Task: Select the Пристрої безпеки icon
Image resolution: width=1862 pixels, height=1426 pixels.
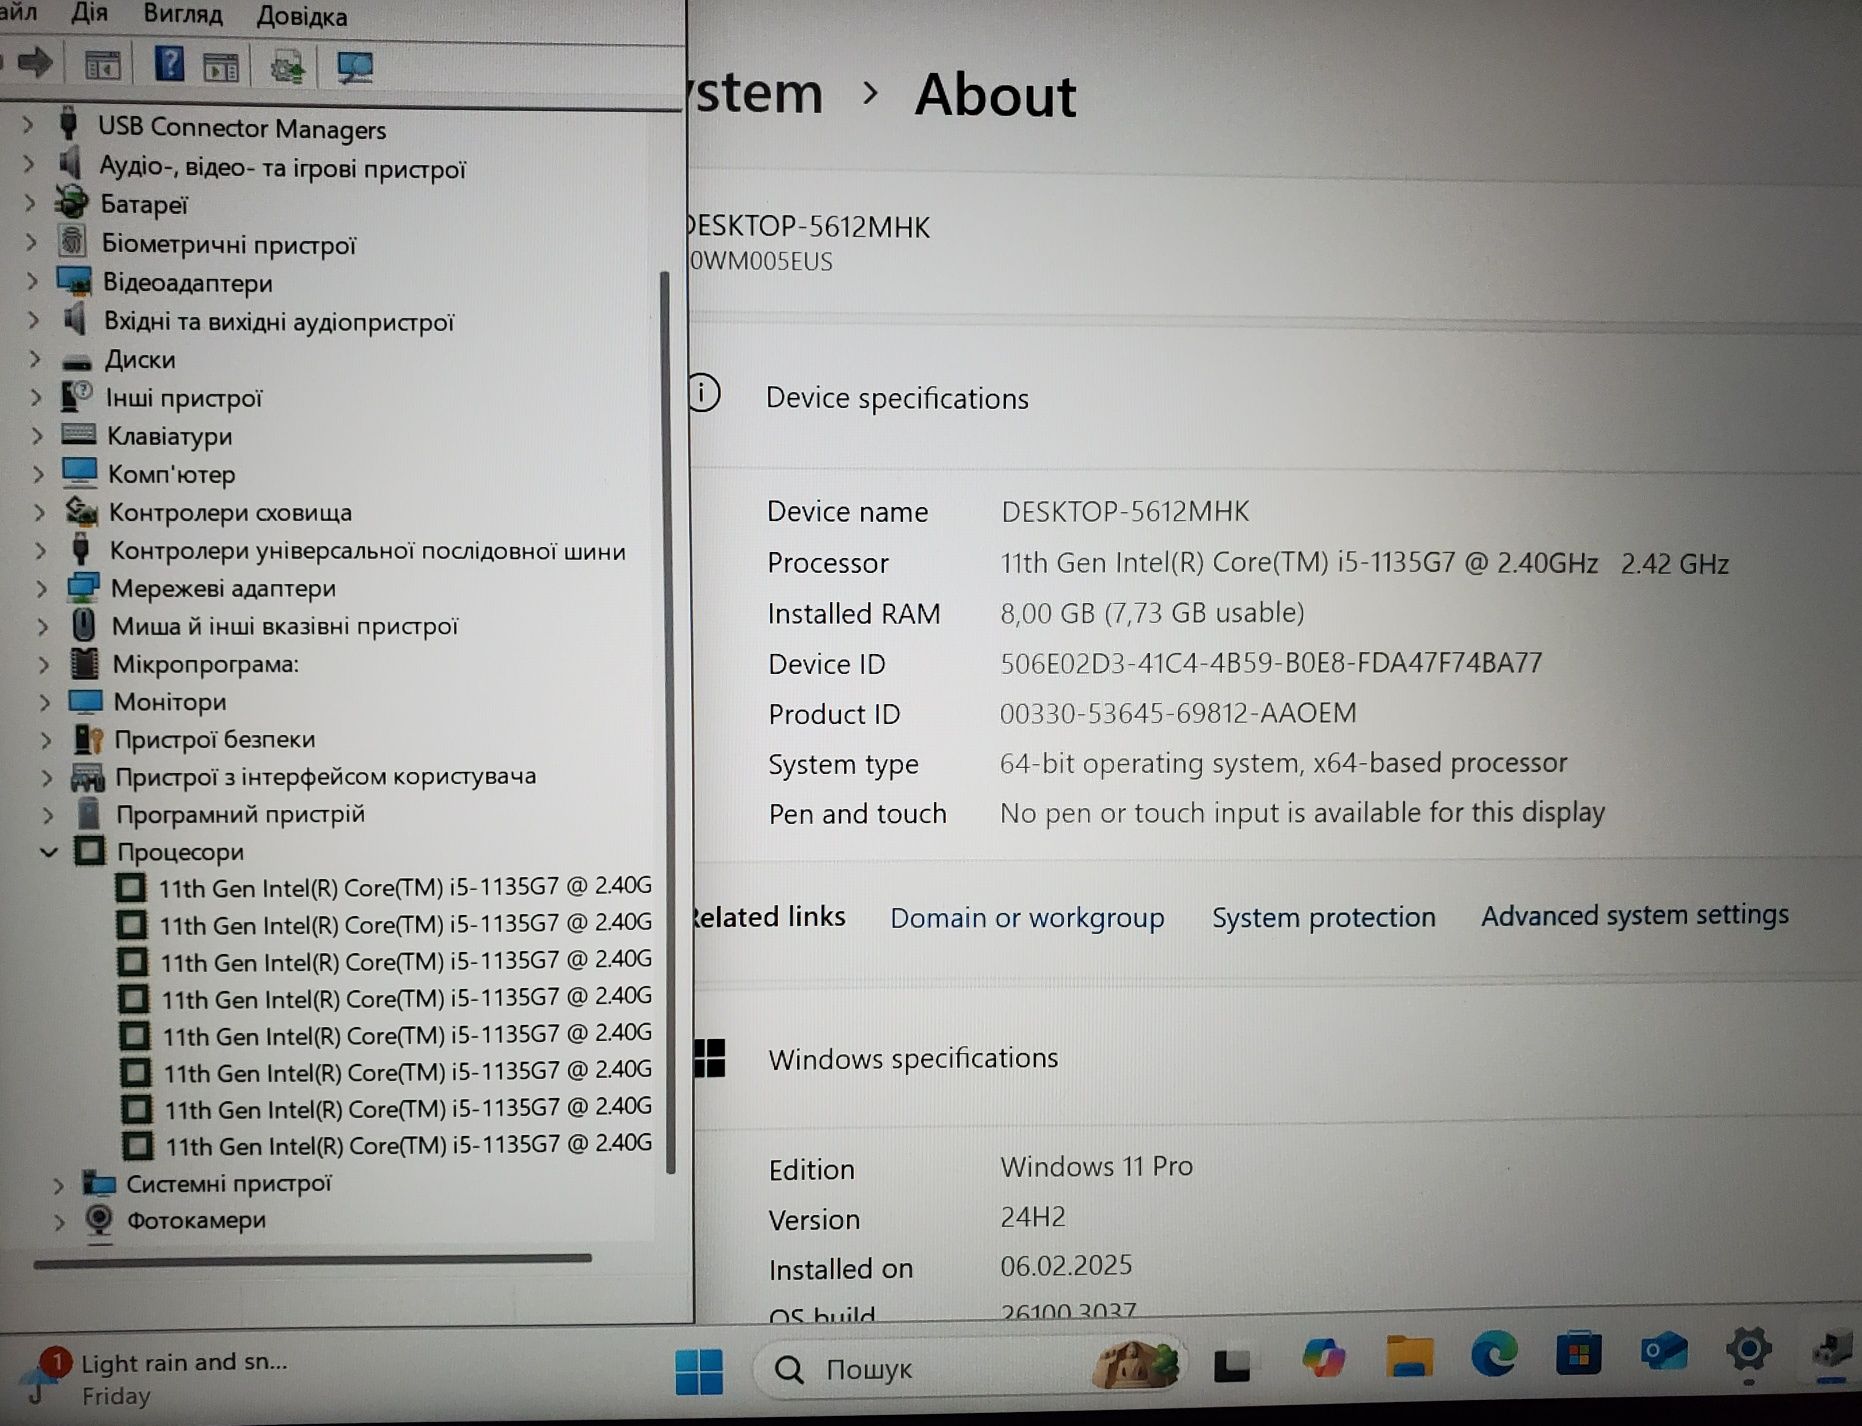Action: coord(88,739)
